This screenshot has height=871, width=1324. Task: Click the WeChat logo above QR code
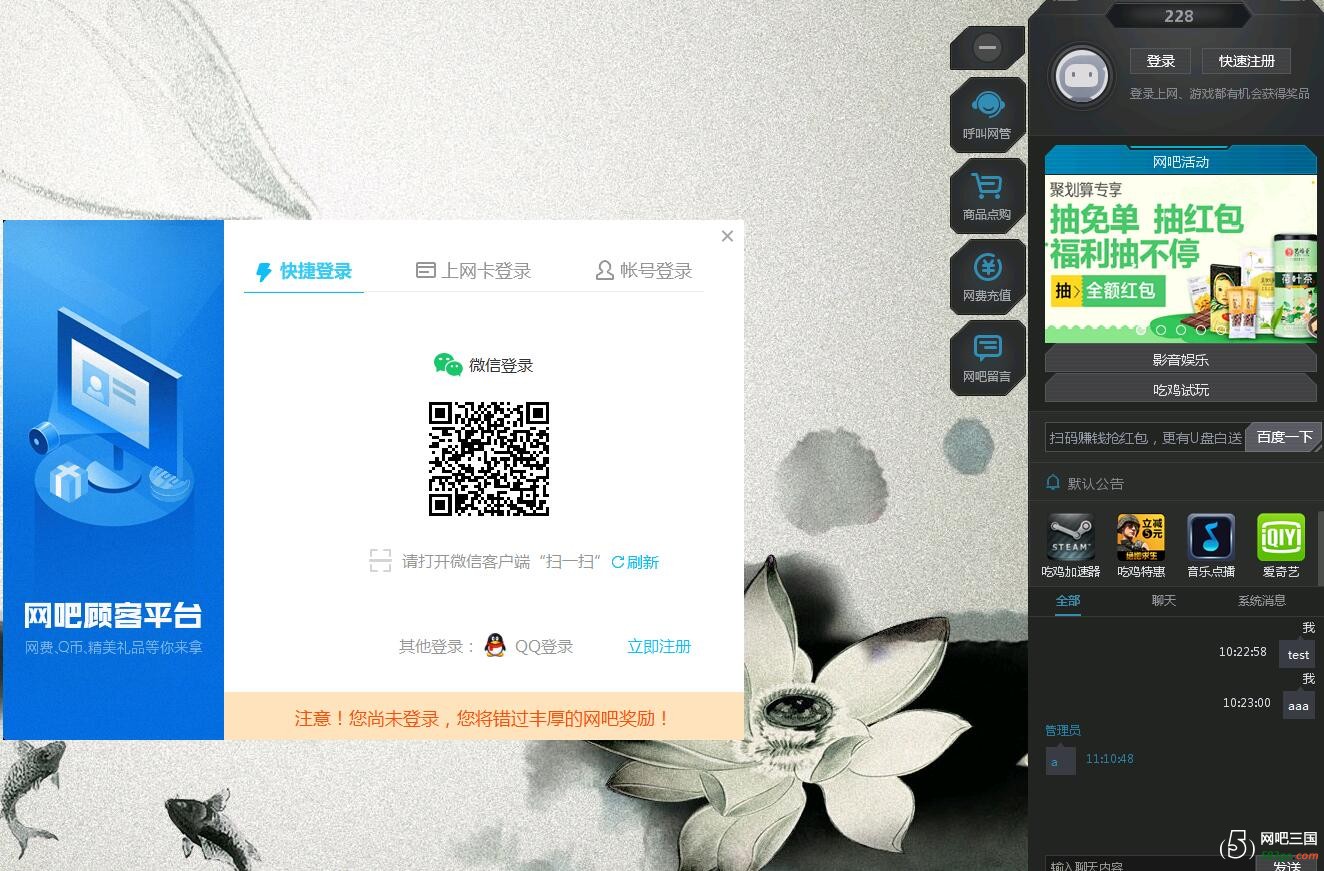[448, 365]
